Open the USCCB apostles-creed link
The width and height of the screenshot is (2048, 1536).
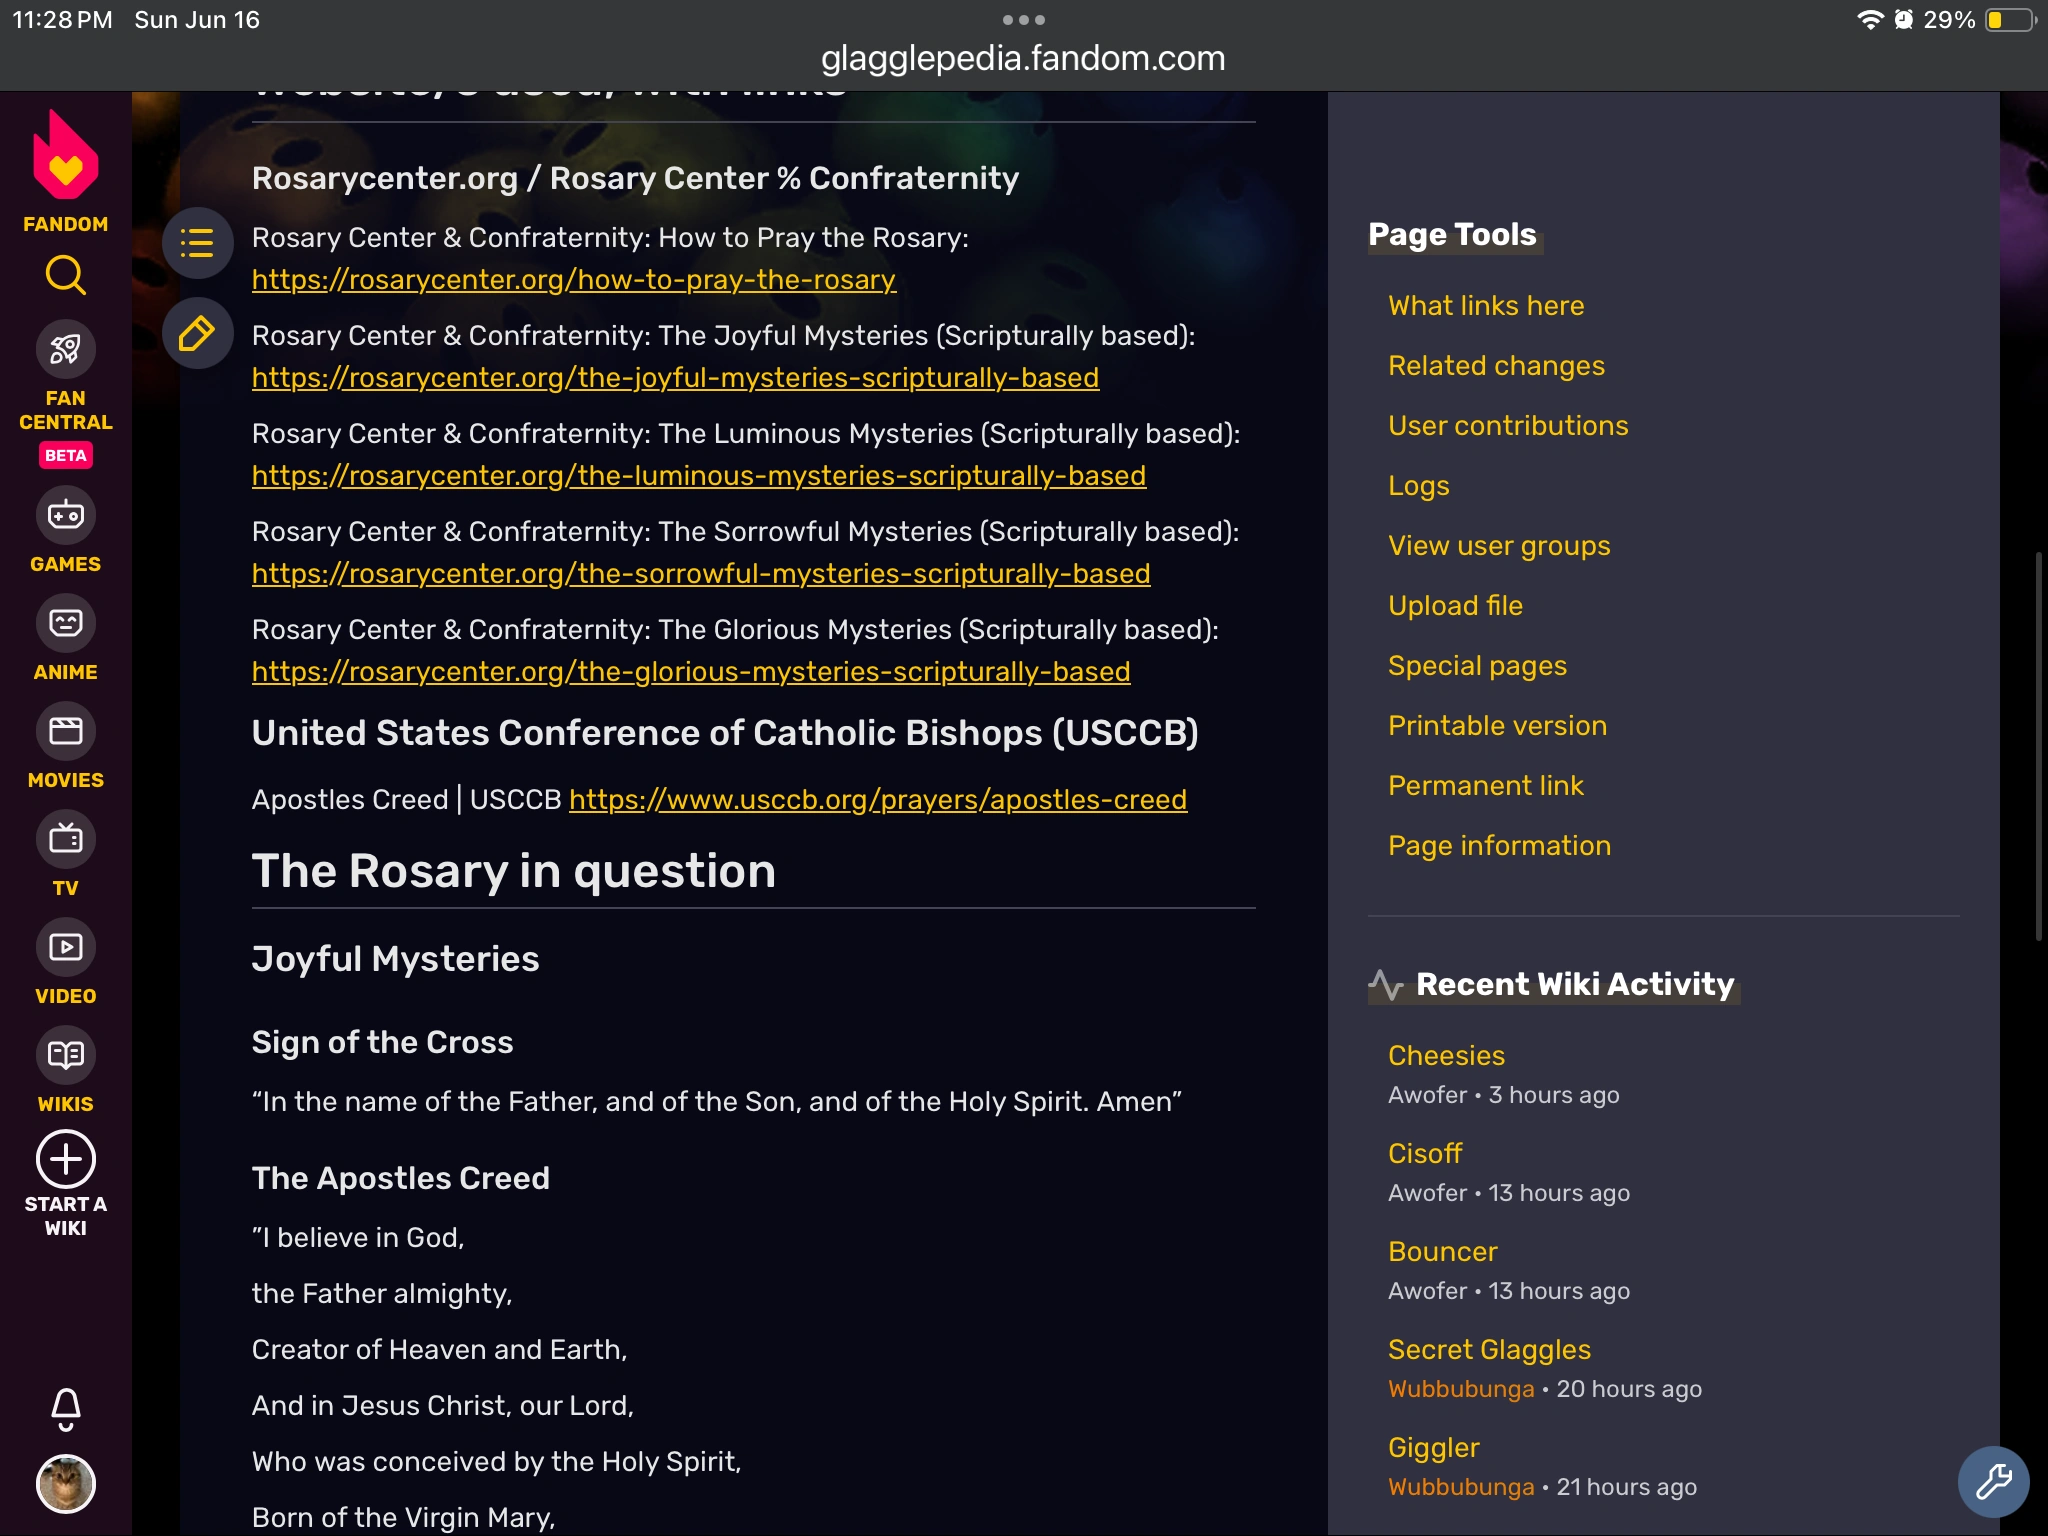(877, 800)
